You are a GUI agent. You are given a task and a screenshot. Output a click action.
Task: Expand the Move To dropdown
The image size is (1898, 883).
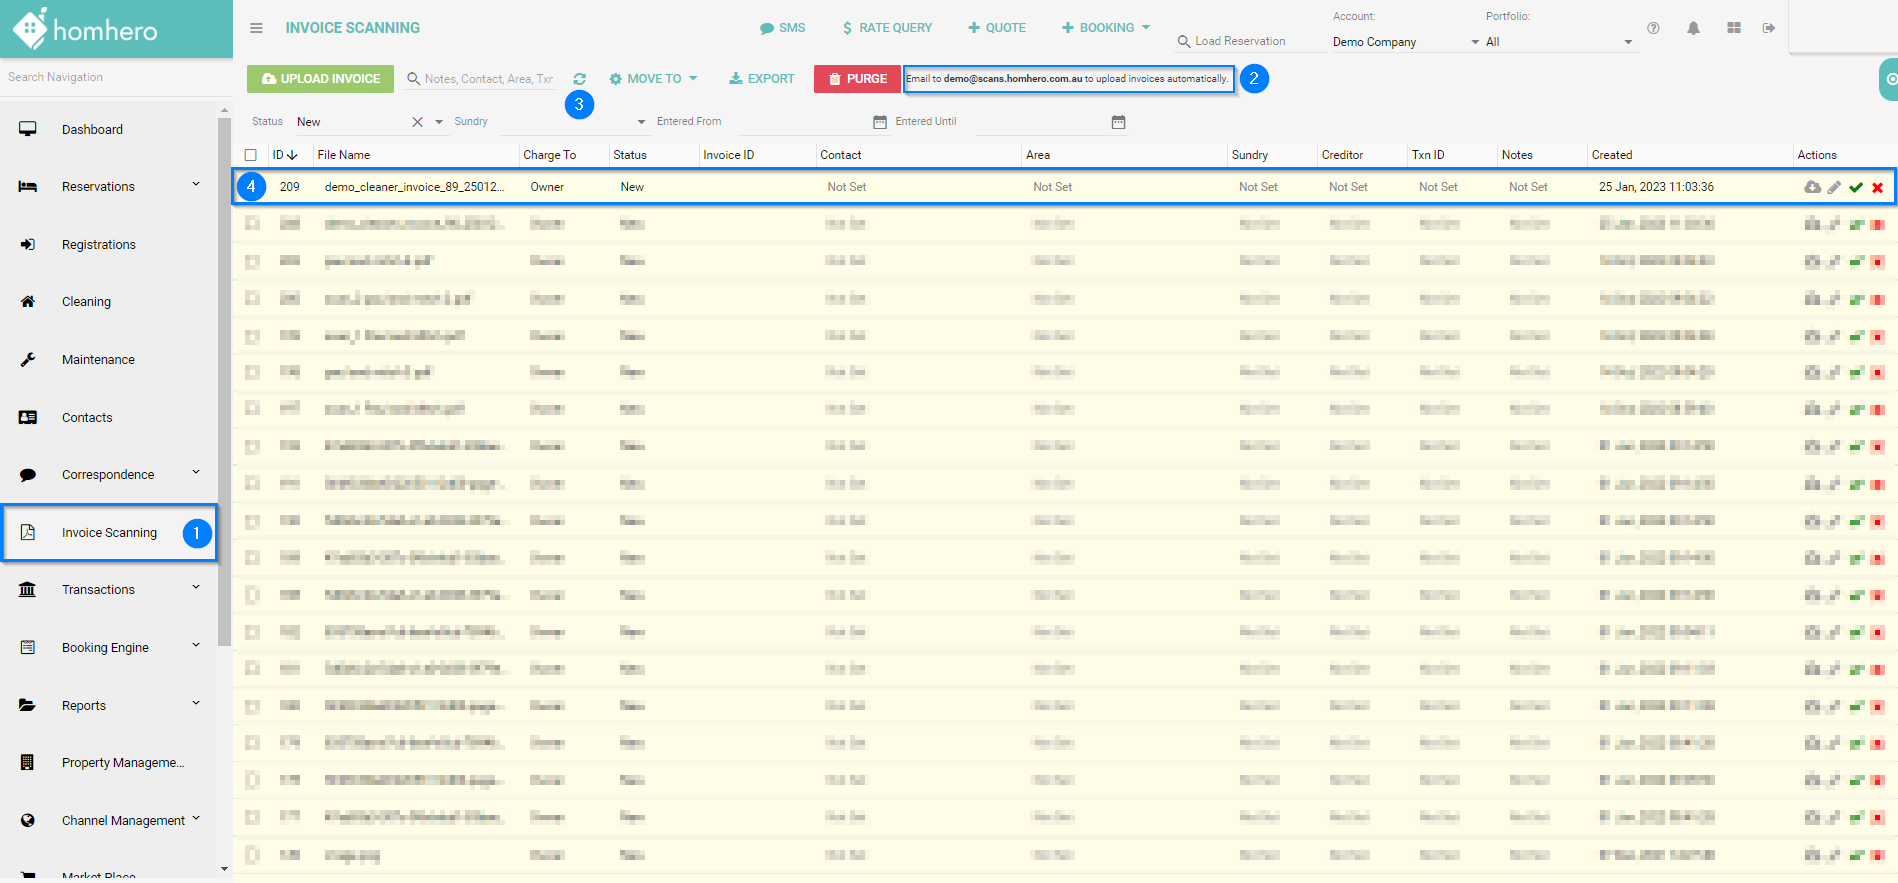(654, 79)
